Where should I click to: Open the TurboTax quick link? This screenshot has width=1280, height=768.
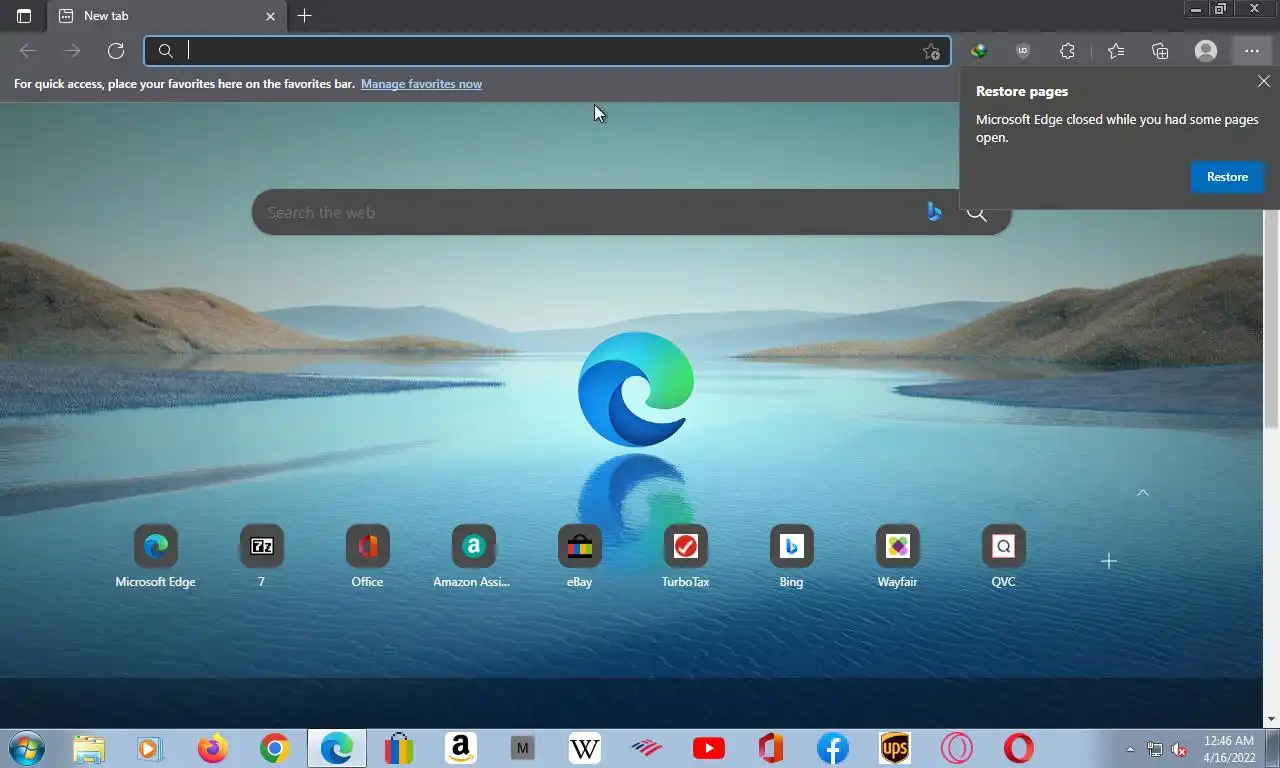point(686,557)
